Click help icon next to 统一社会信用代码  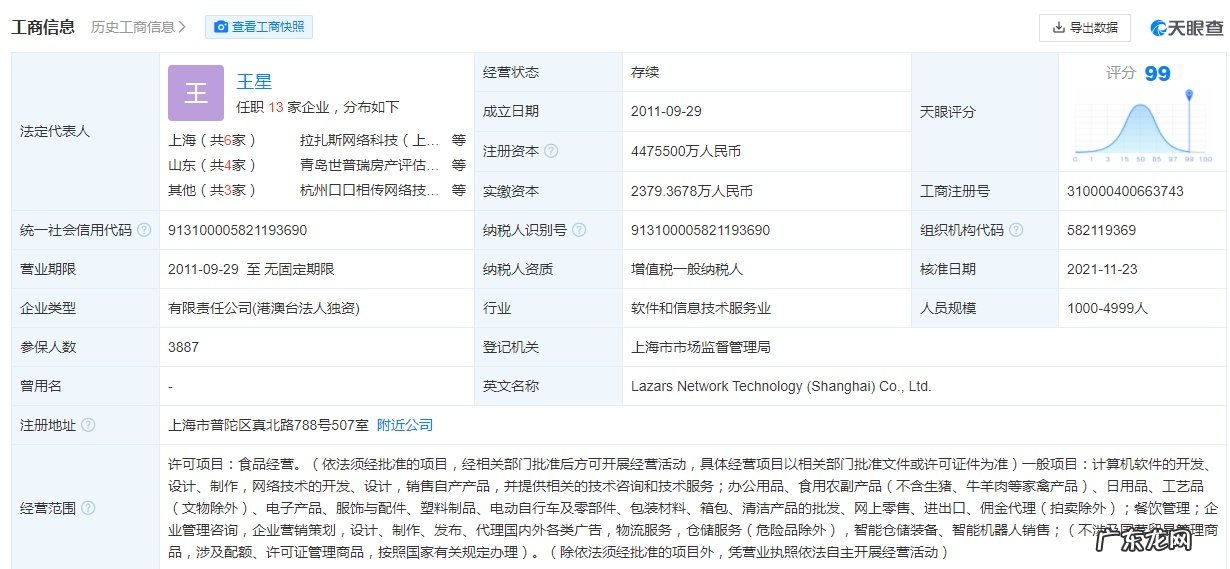pyautogui.click(x=144, y=230)
